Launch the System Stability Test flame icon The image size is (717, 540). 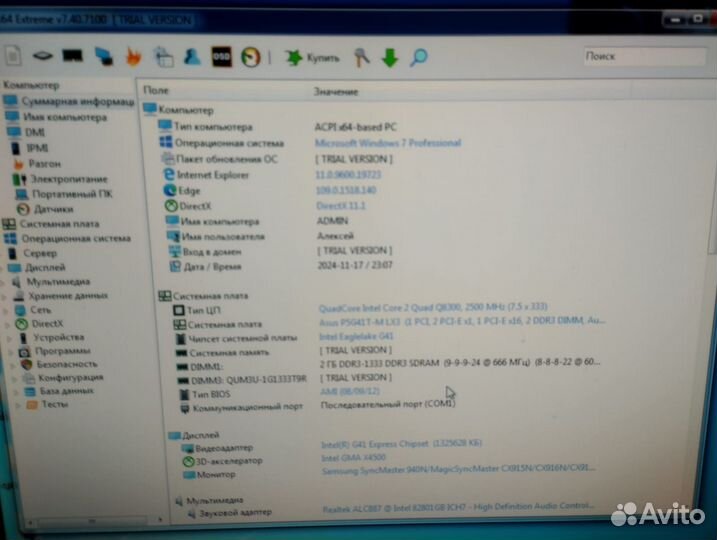click(x=131, y=57)
